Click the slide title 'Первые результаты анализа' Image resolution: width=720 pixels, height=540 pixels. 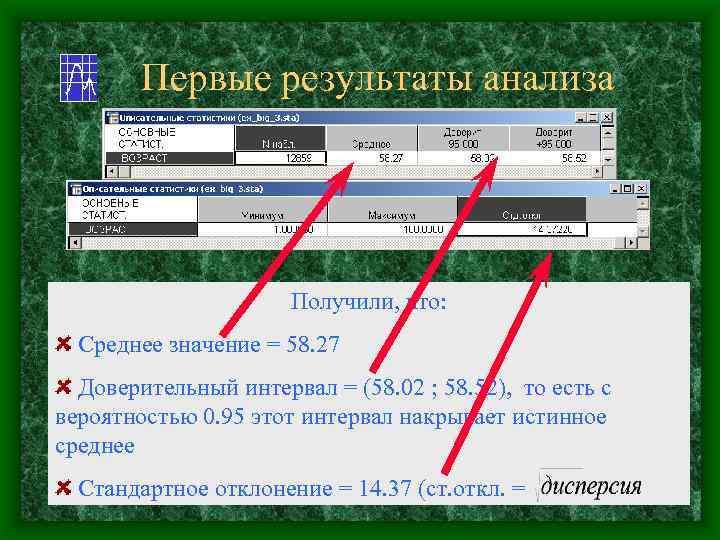pos(377,79)
